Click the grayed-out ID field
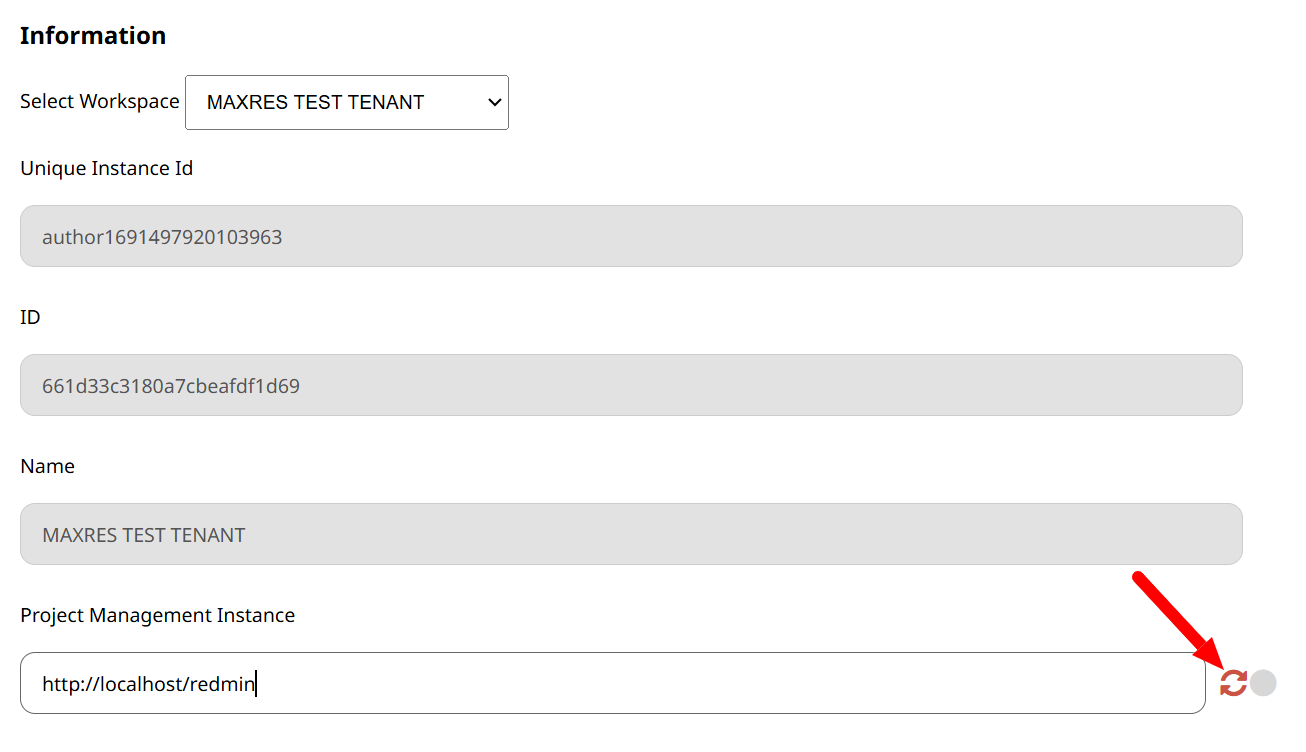Viewport: 1306px width, 752px height. click(631, 384)
